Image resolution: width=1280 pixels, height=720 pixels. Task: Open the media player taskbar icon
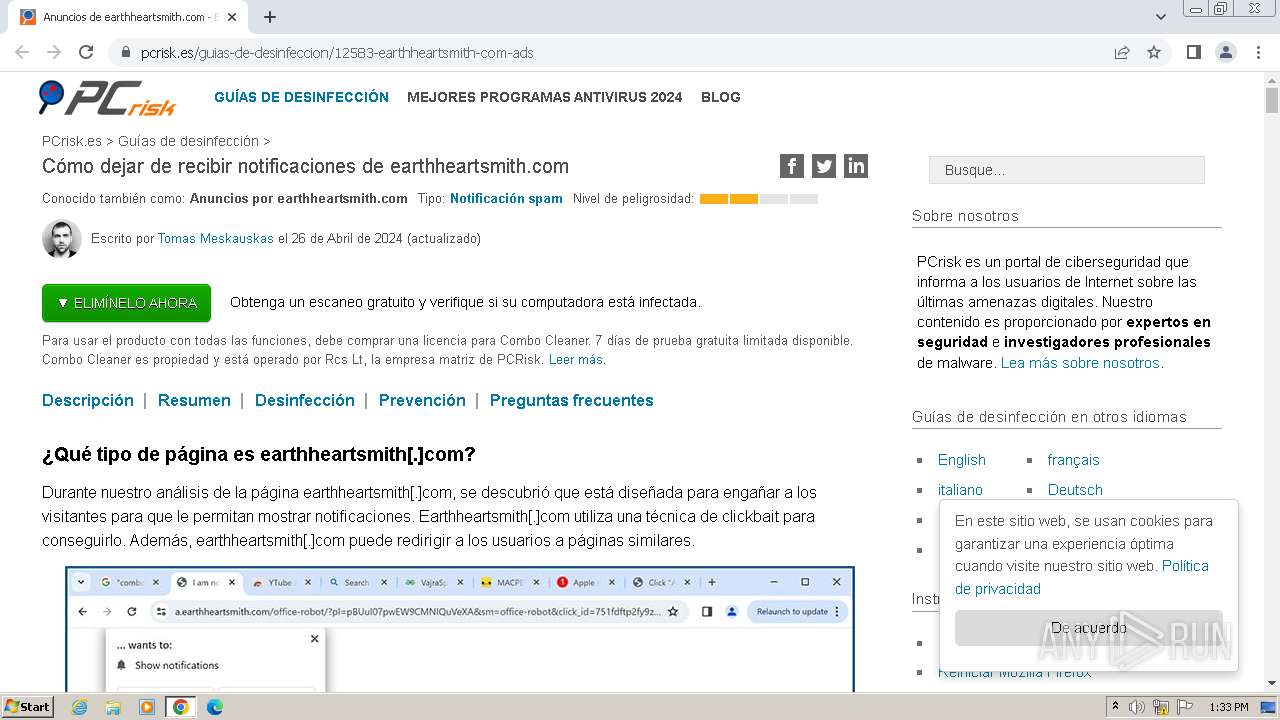[147, 707]
